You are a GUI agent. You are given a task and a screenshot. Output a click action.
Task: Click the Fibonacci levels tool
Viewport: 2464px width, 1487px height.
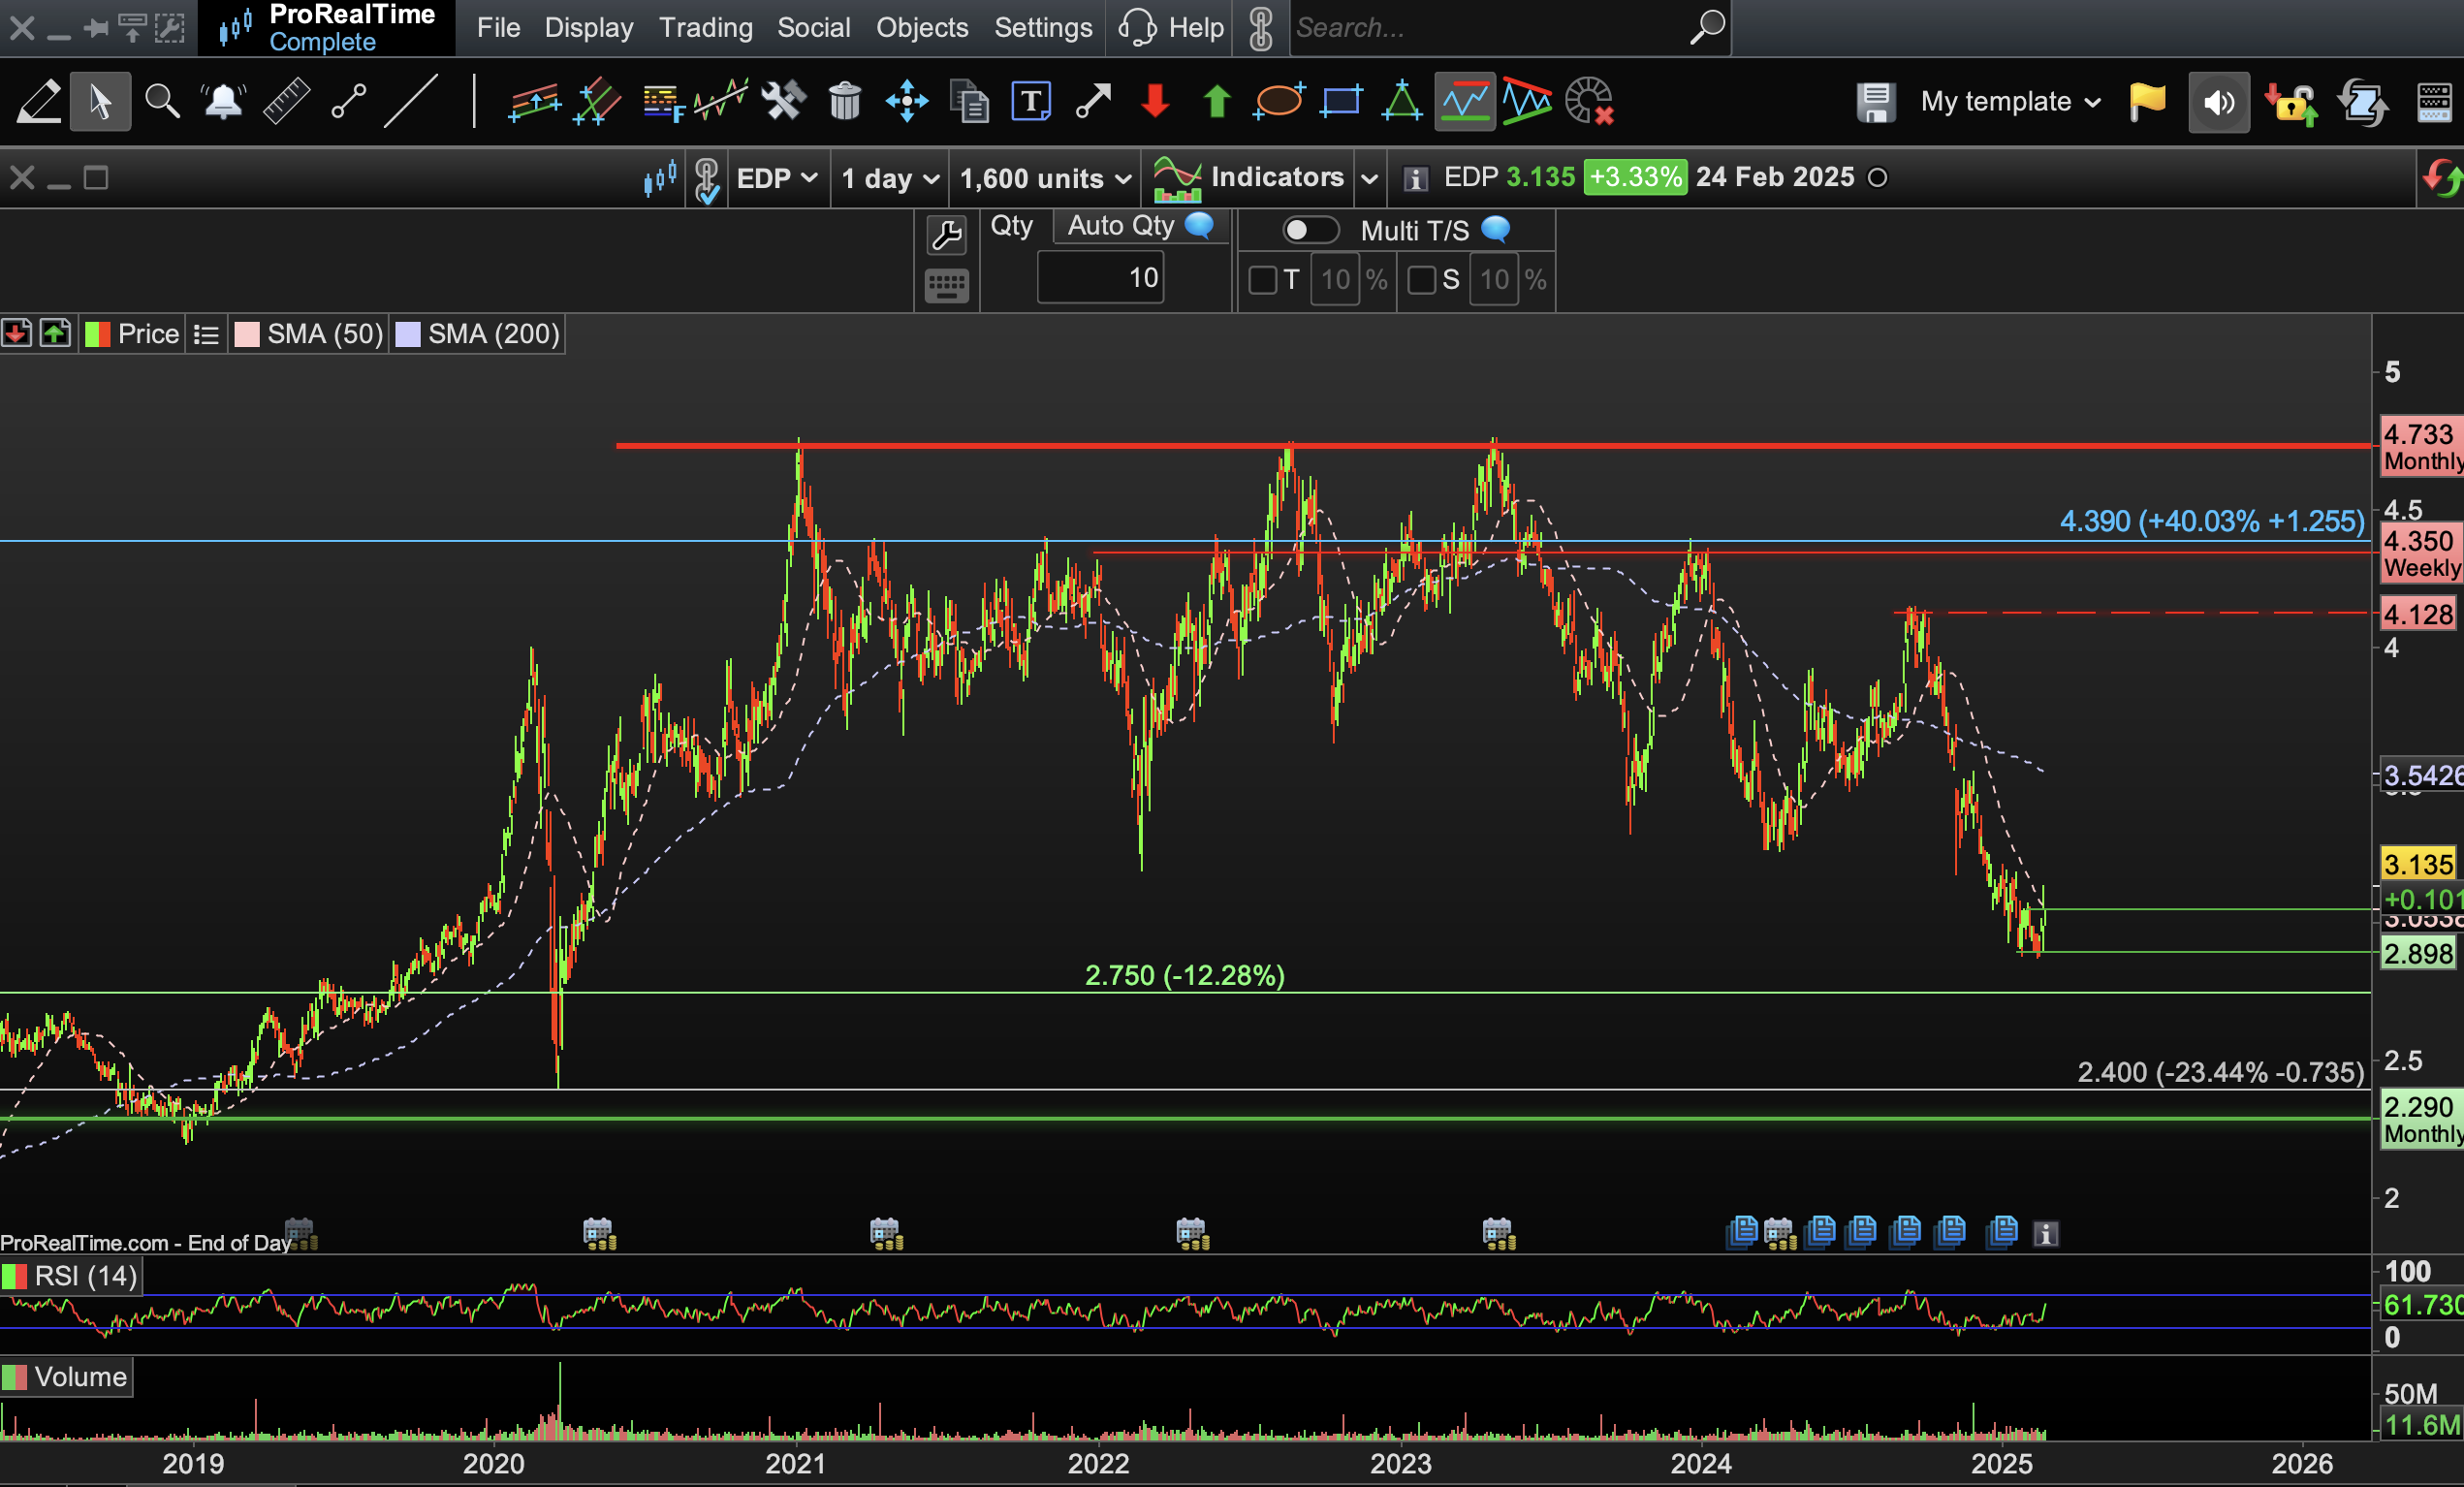(x=662, y=102)
